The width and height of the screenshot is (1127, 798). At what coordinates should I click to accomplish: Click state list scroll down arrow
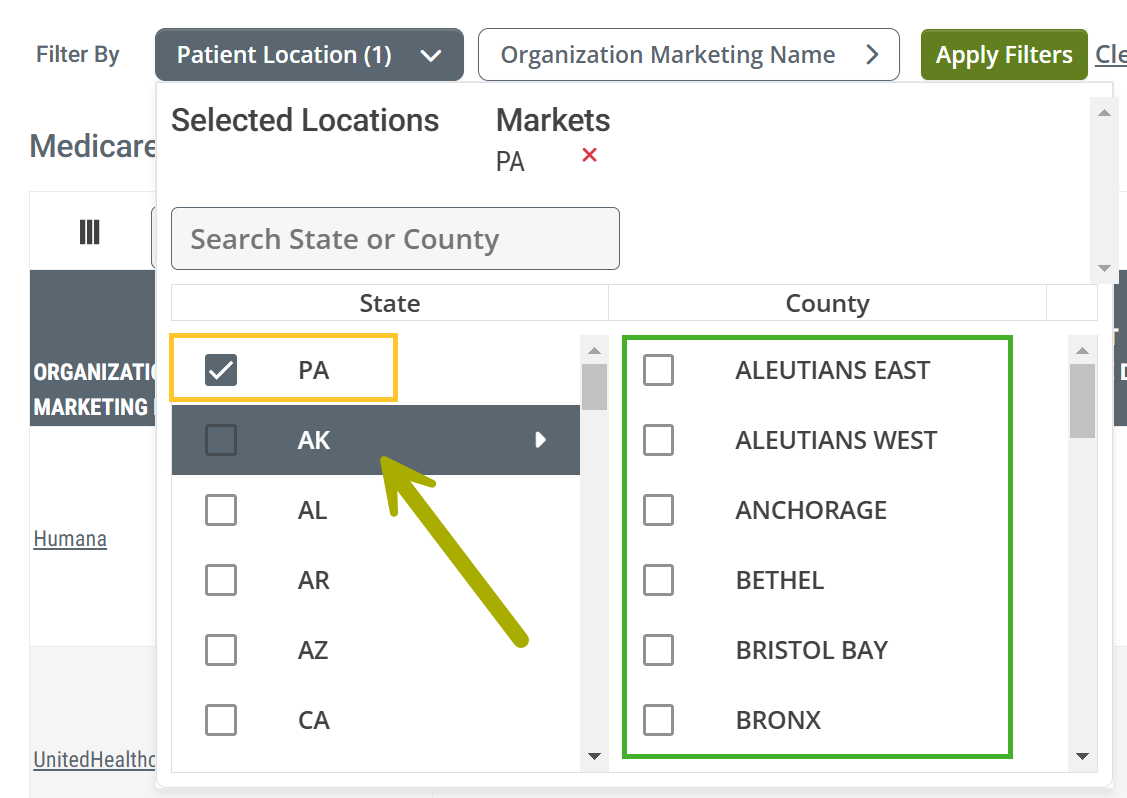(x=594, y=756)
